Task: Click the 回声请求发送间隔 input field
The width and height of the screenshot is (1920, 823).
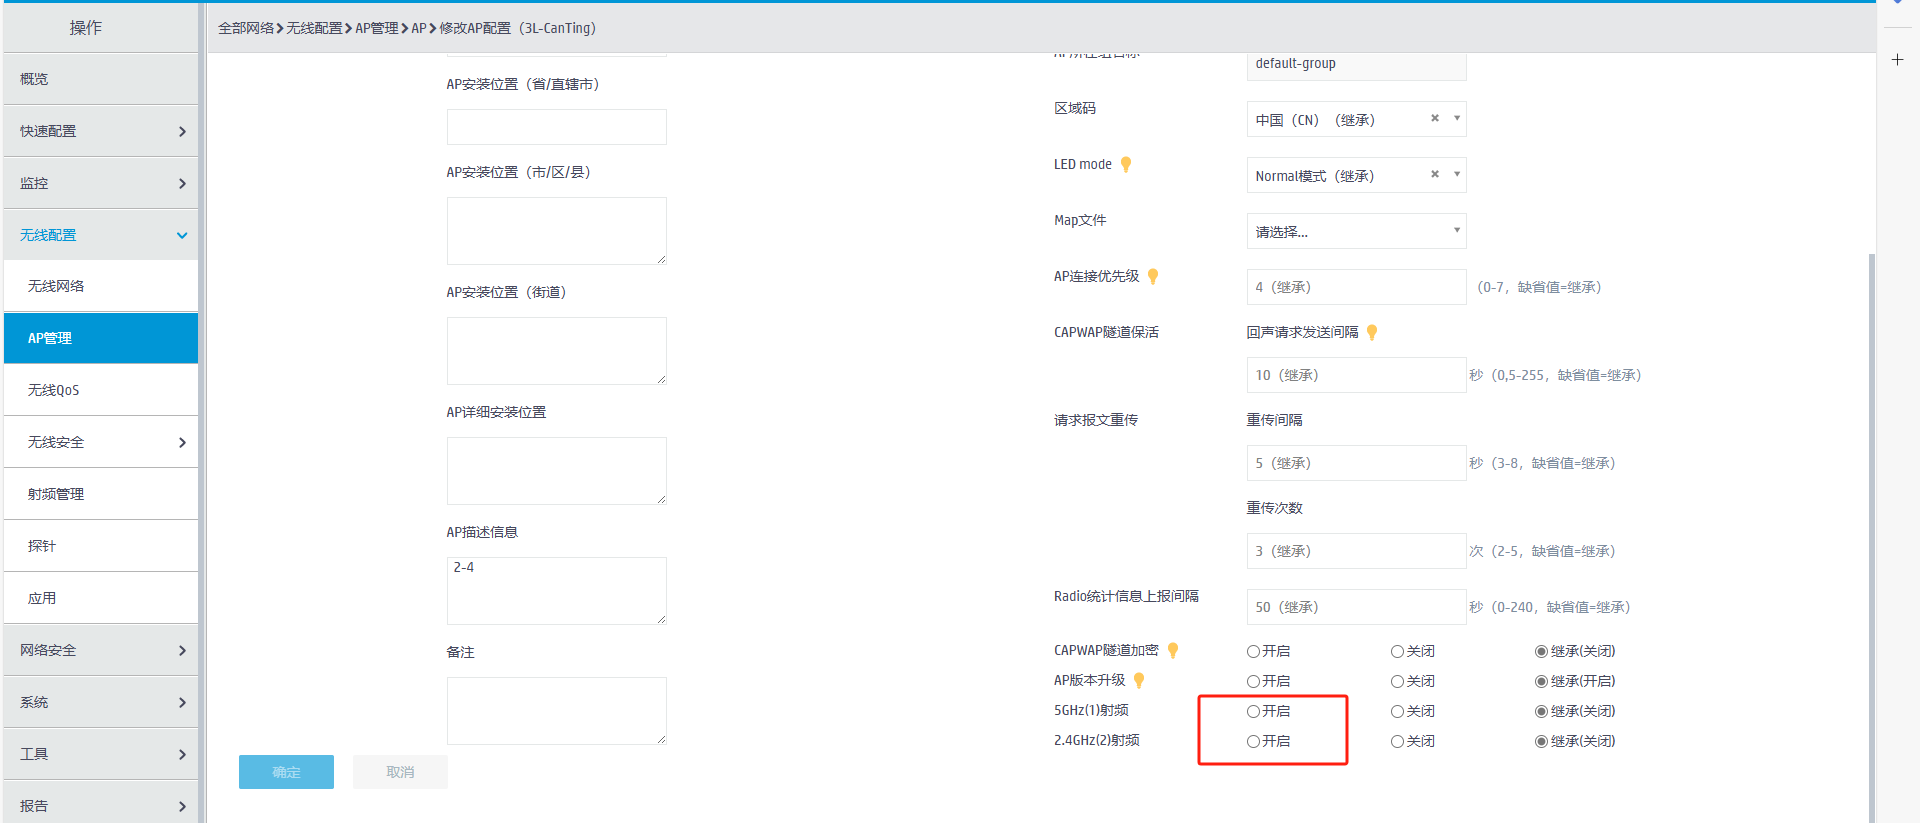Action: (x=1357, y=375)
